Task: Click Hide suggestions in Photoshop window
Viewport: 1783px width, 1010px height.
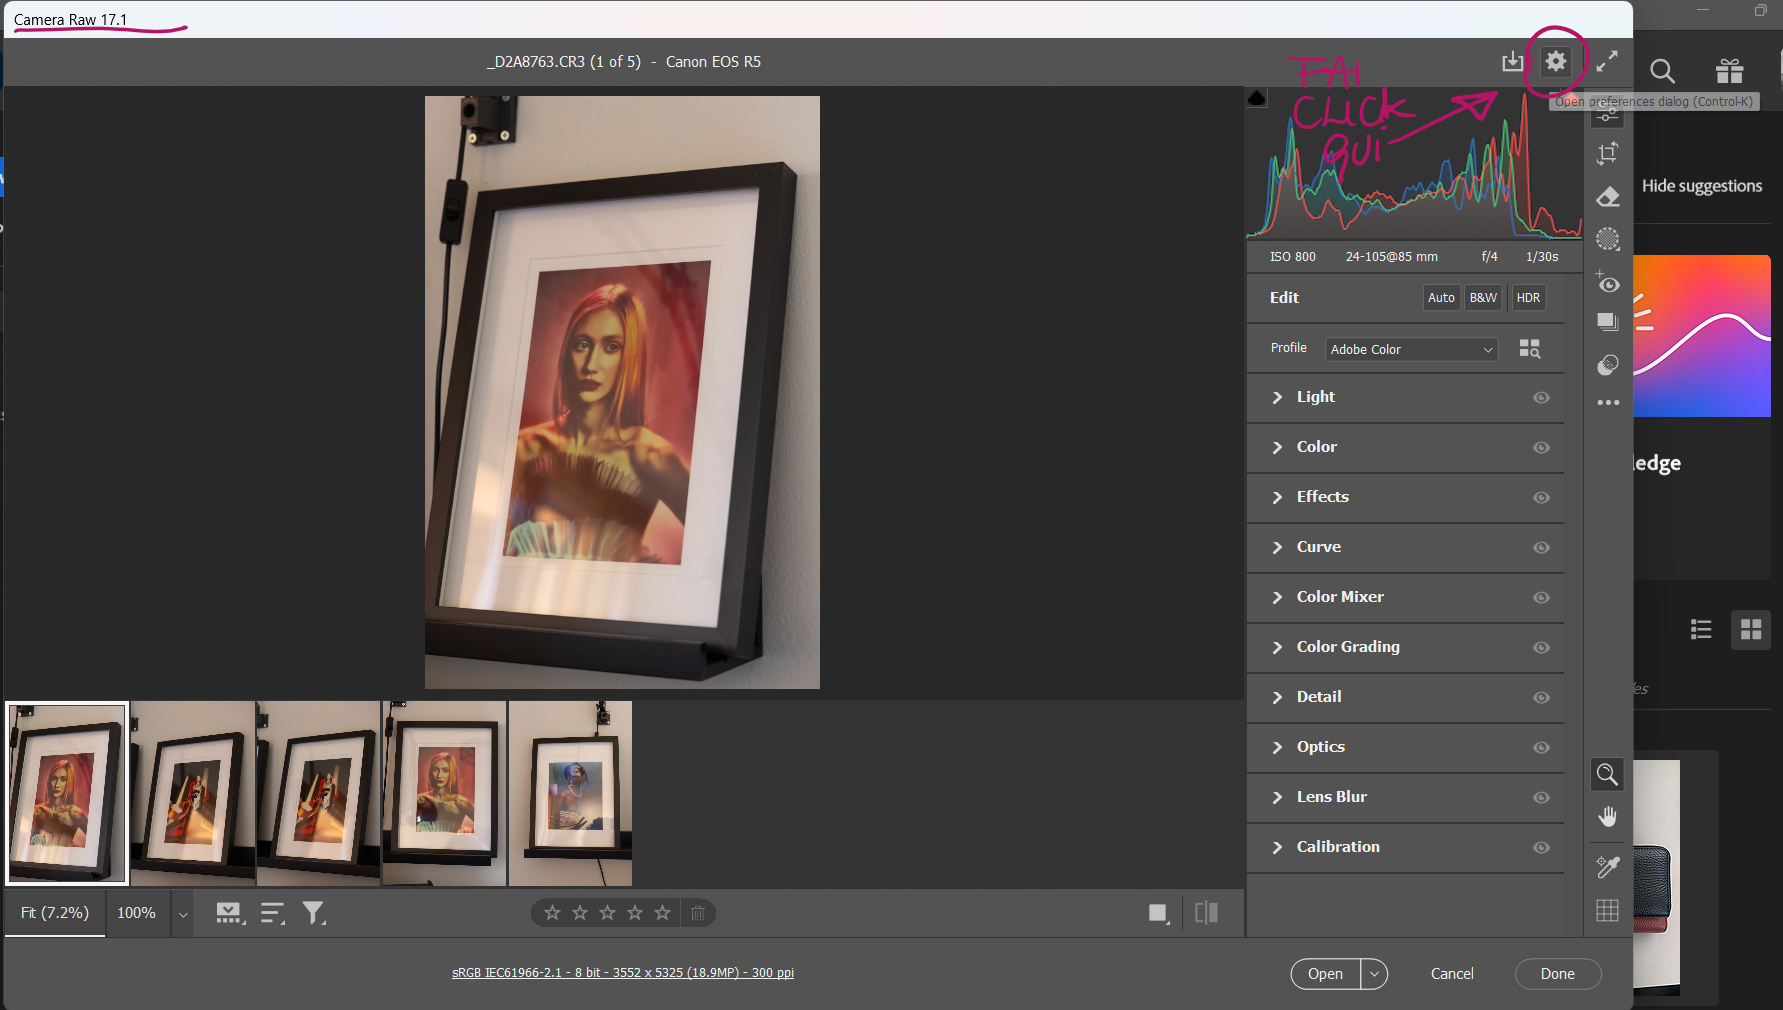Action: [1702, 186]
